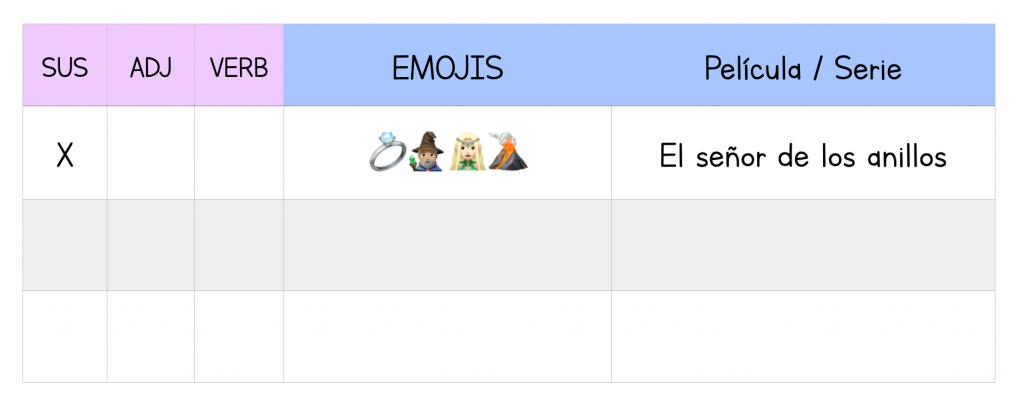
Task: Click empty Película cell in last row
Action: (803, 336)
